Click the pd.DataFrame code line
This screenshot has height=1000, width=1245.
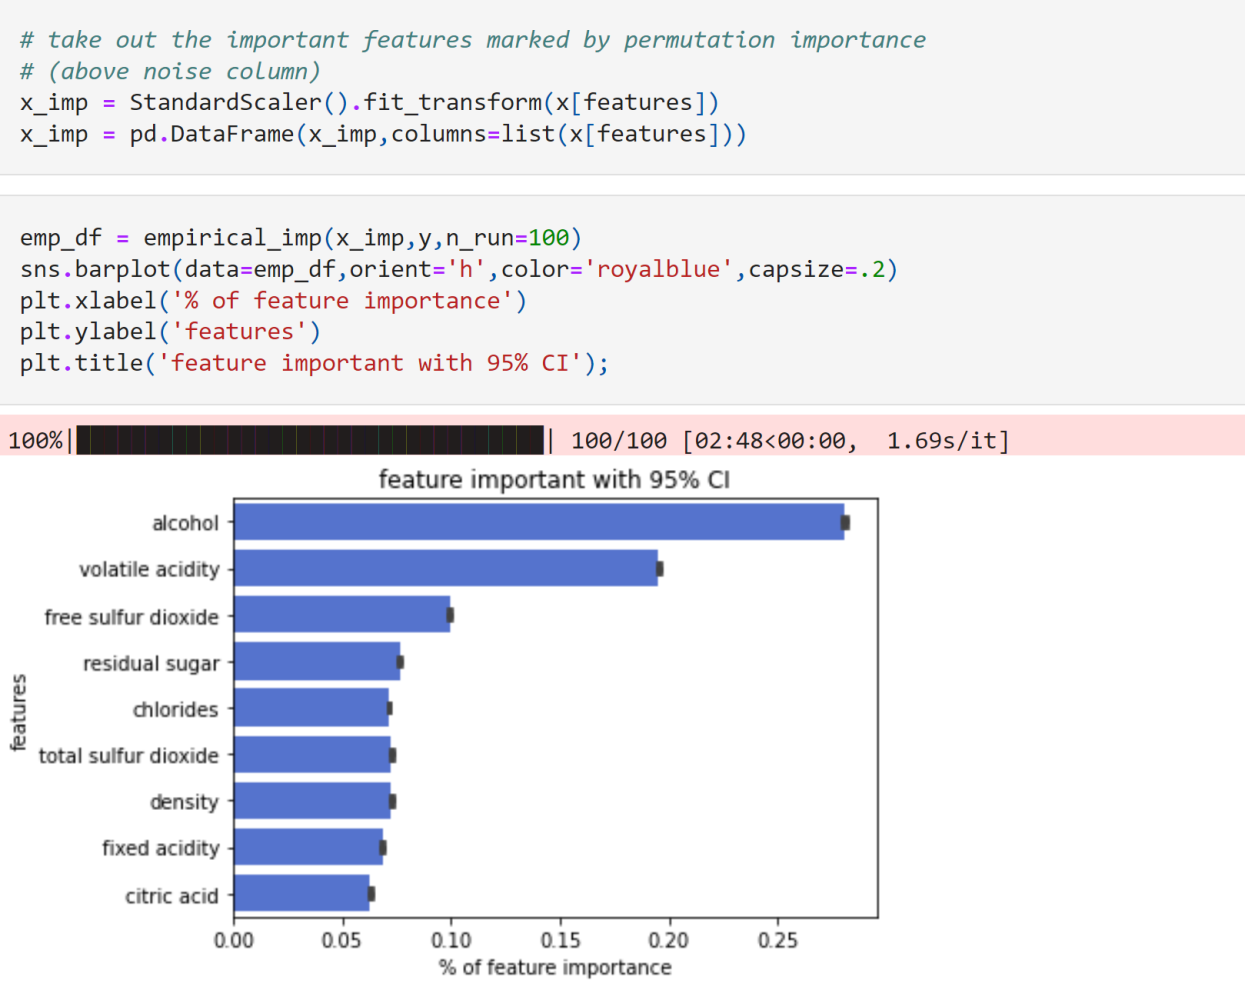[383, 134]
